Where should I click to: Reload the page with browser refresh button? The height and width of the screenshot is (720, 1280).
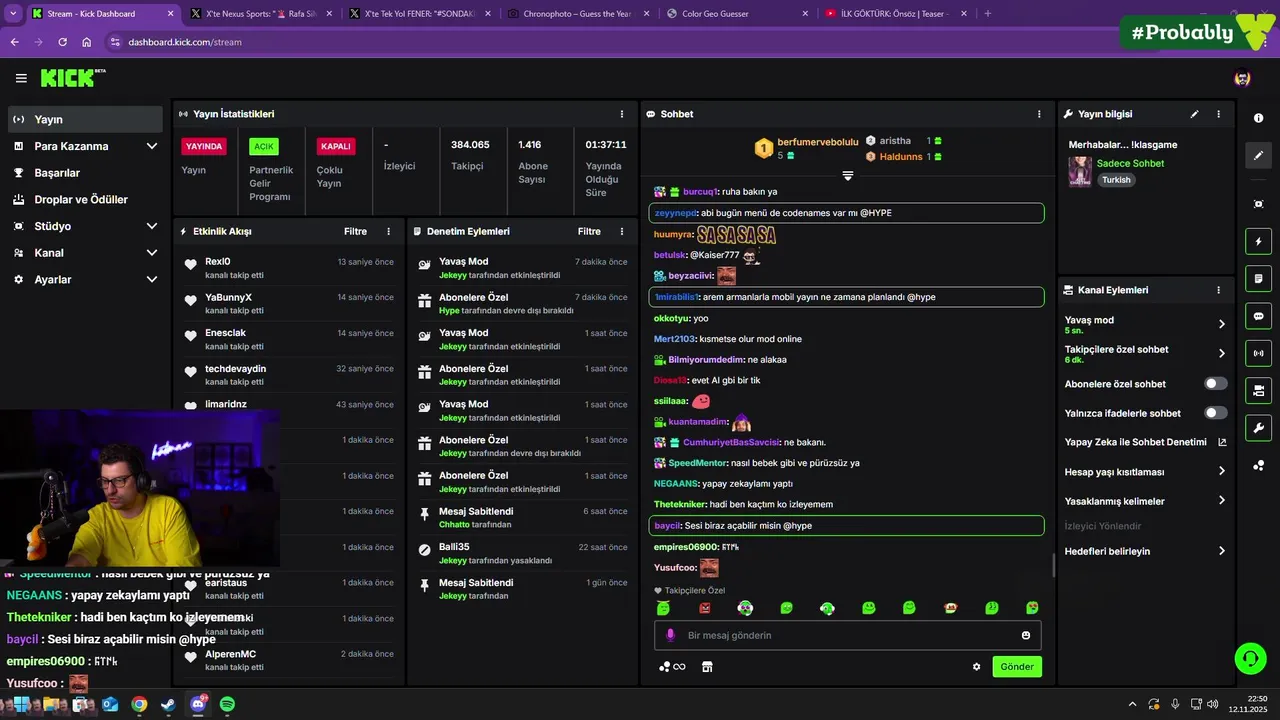[x=62, y=42]
